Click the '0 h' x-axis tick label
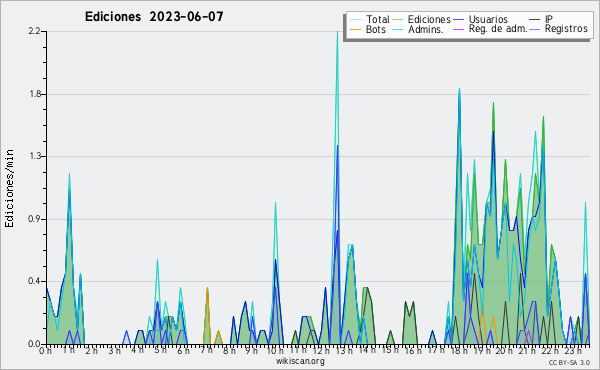 click(45, 351)
